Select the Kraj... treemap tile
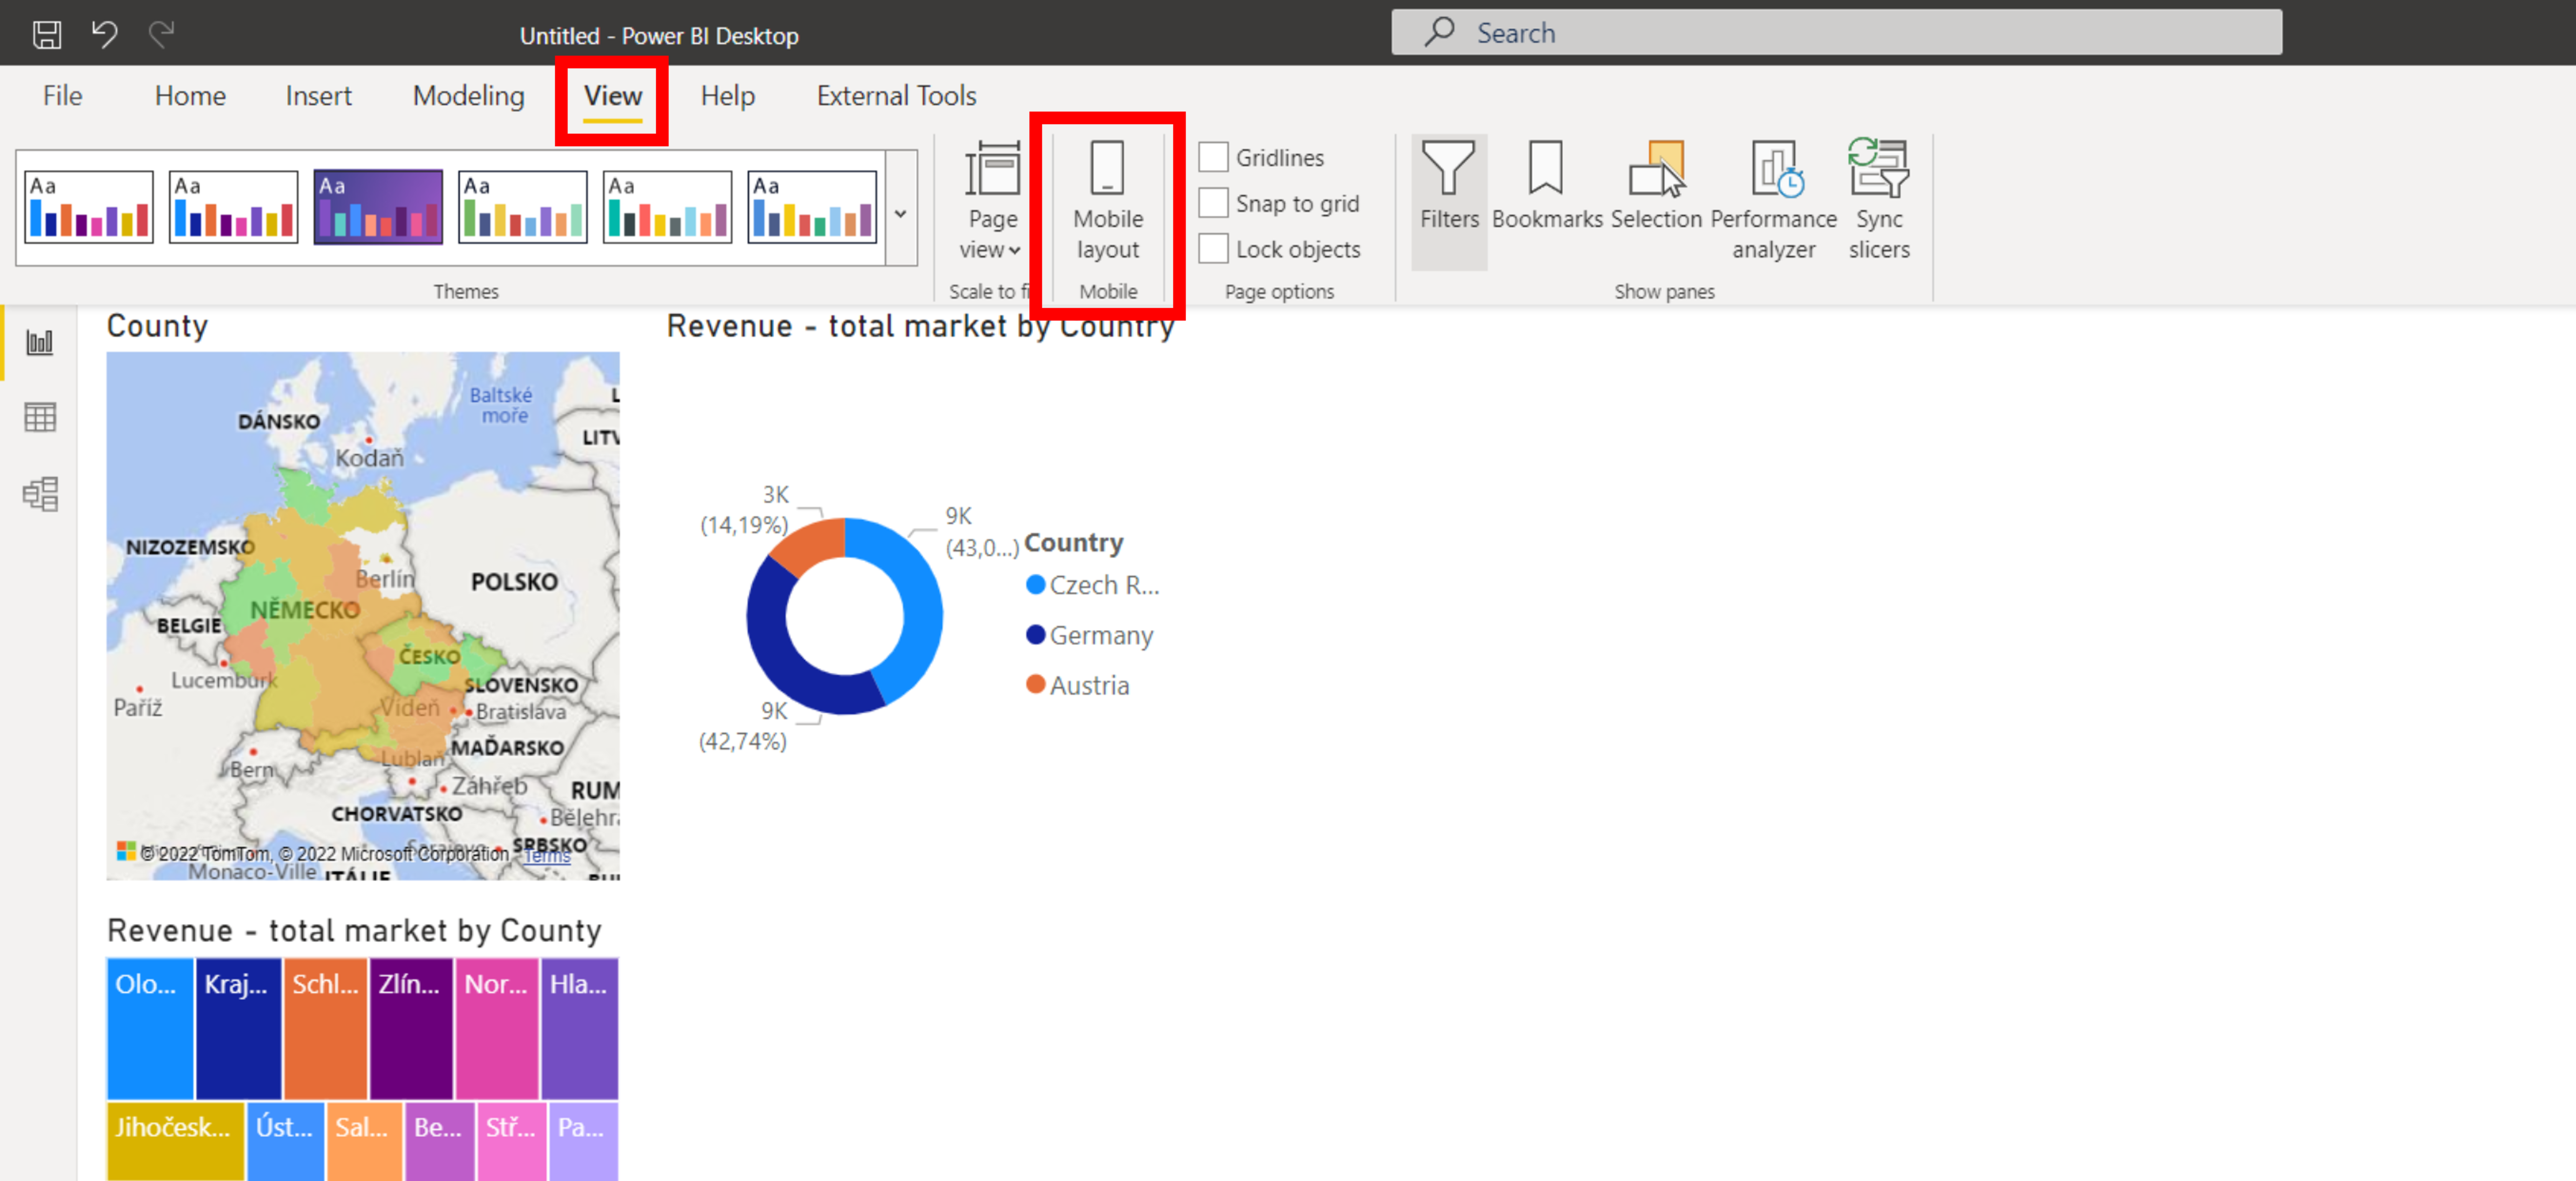This screenshot has height=1181, width=2576. pyautogui.click(x=238, y=1028)
